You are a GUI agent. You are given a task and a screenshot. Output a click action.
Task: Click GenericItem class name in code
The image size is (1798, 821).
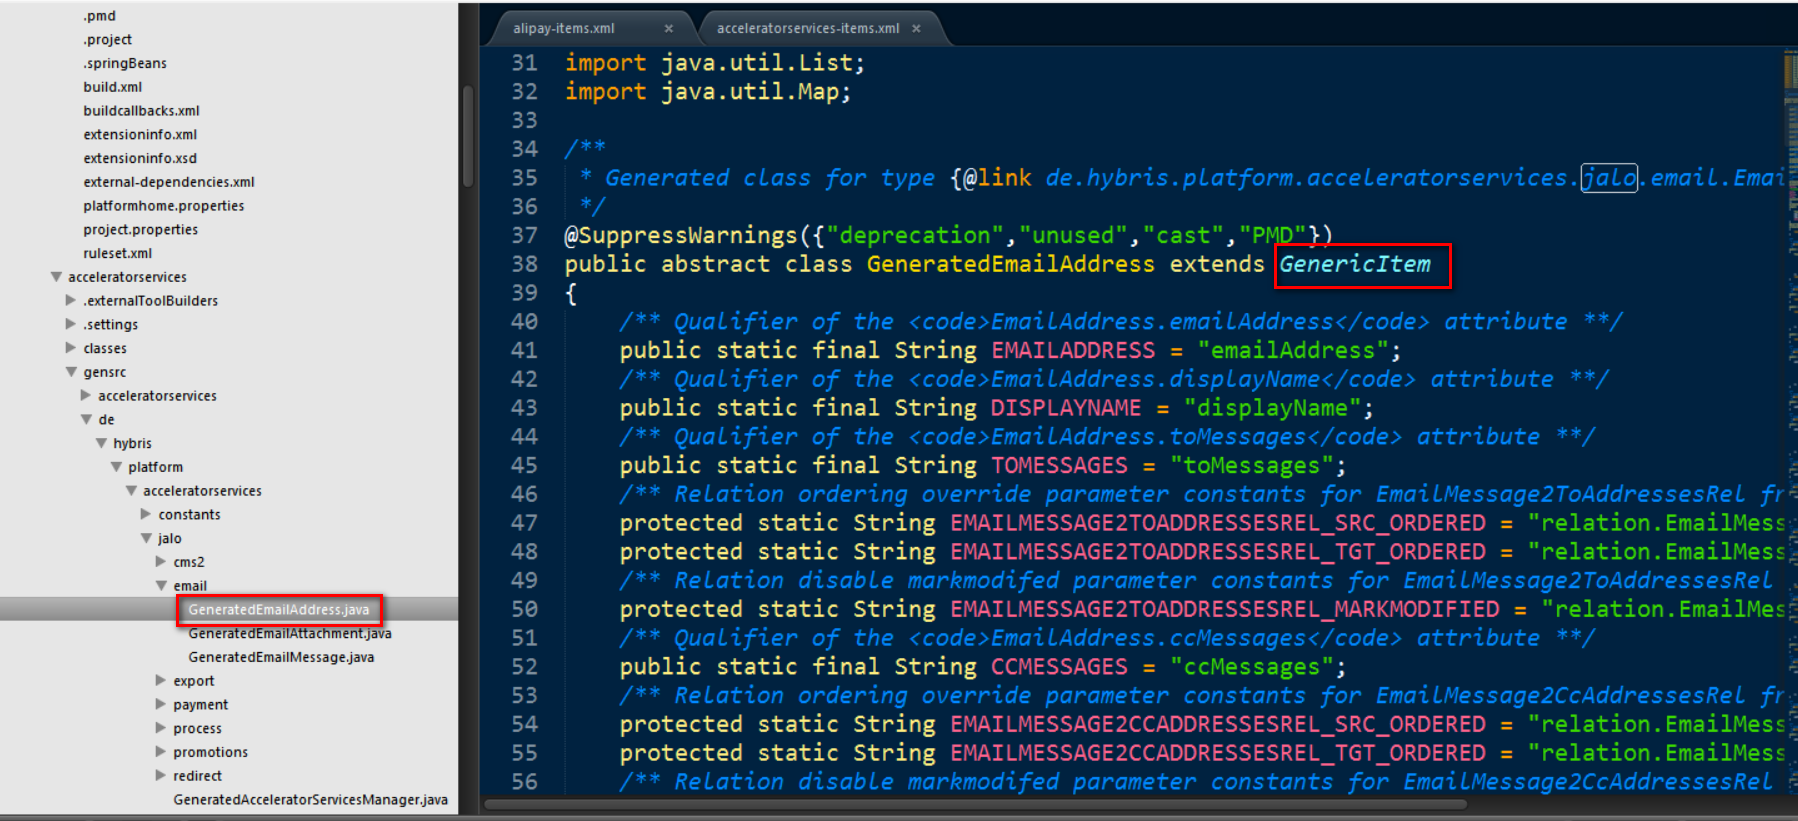(1355, 264)
